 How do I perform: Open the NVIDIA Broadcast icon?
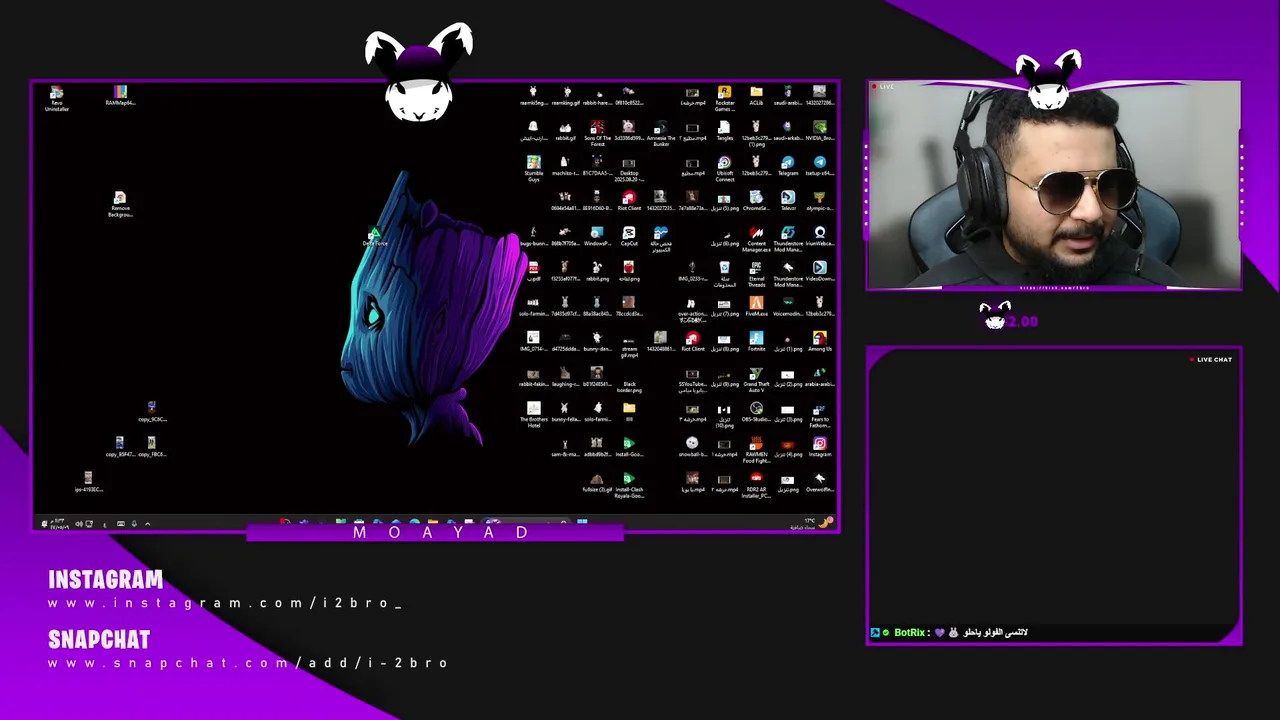point(820,132)
